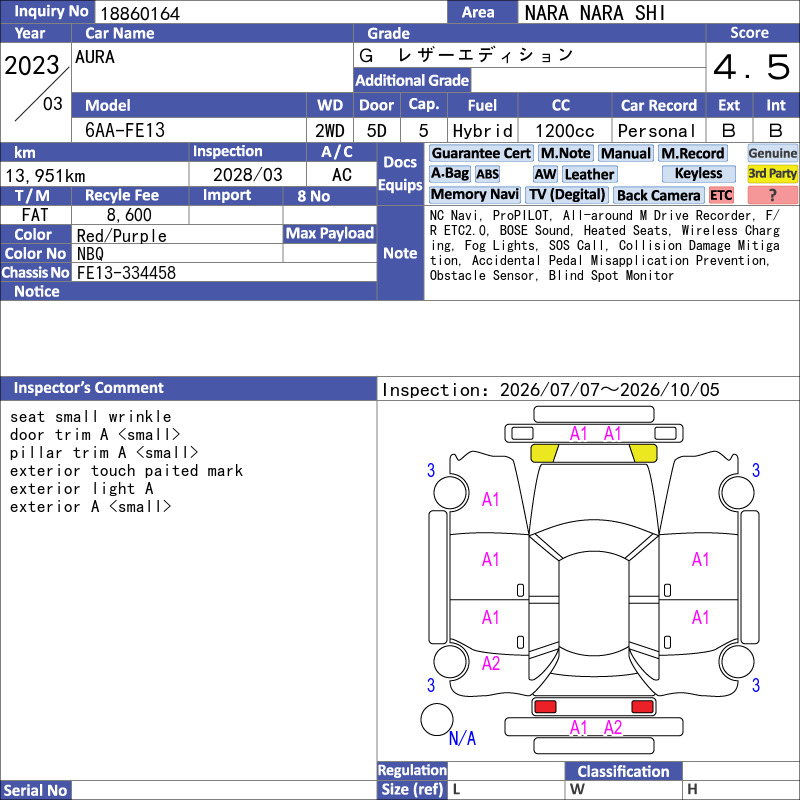Click the comment line exterior light A

tap(82, 488)
